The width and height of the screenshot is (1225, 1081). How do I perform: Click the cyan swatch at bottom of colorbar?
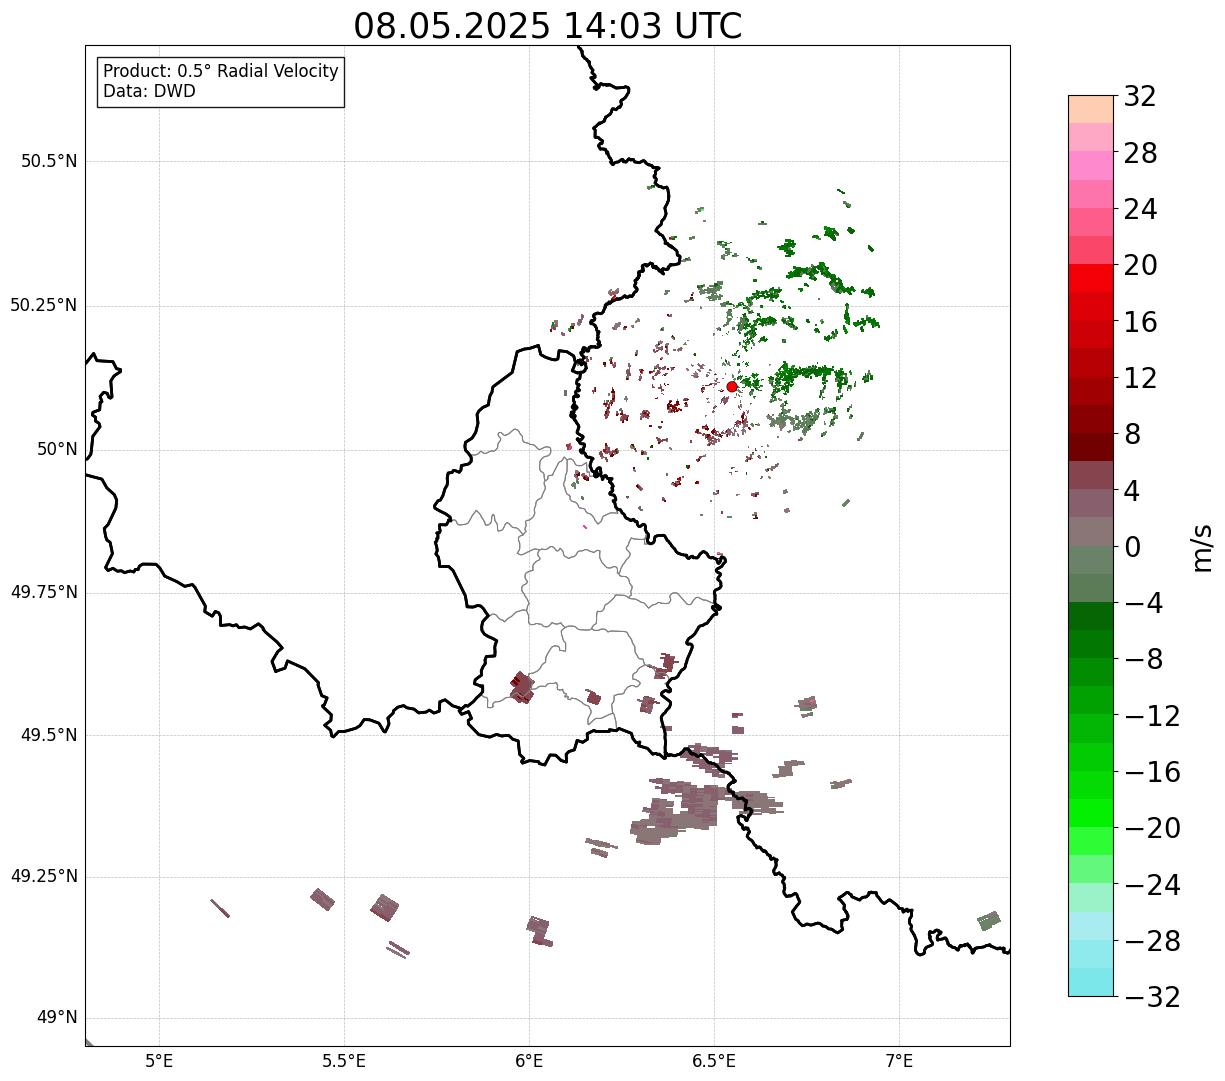coord(1091,982)
